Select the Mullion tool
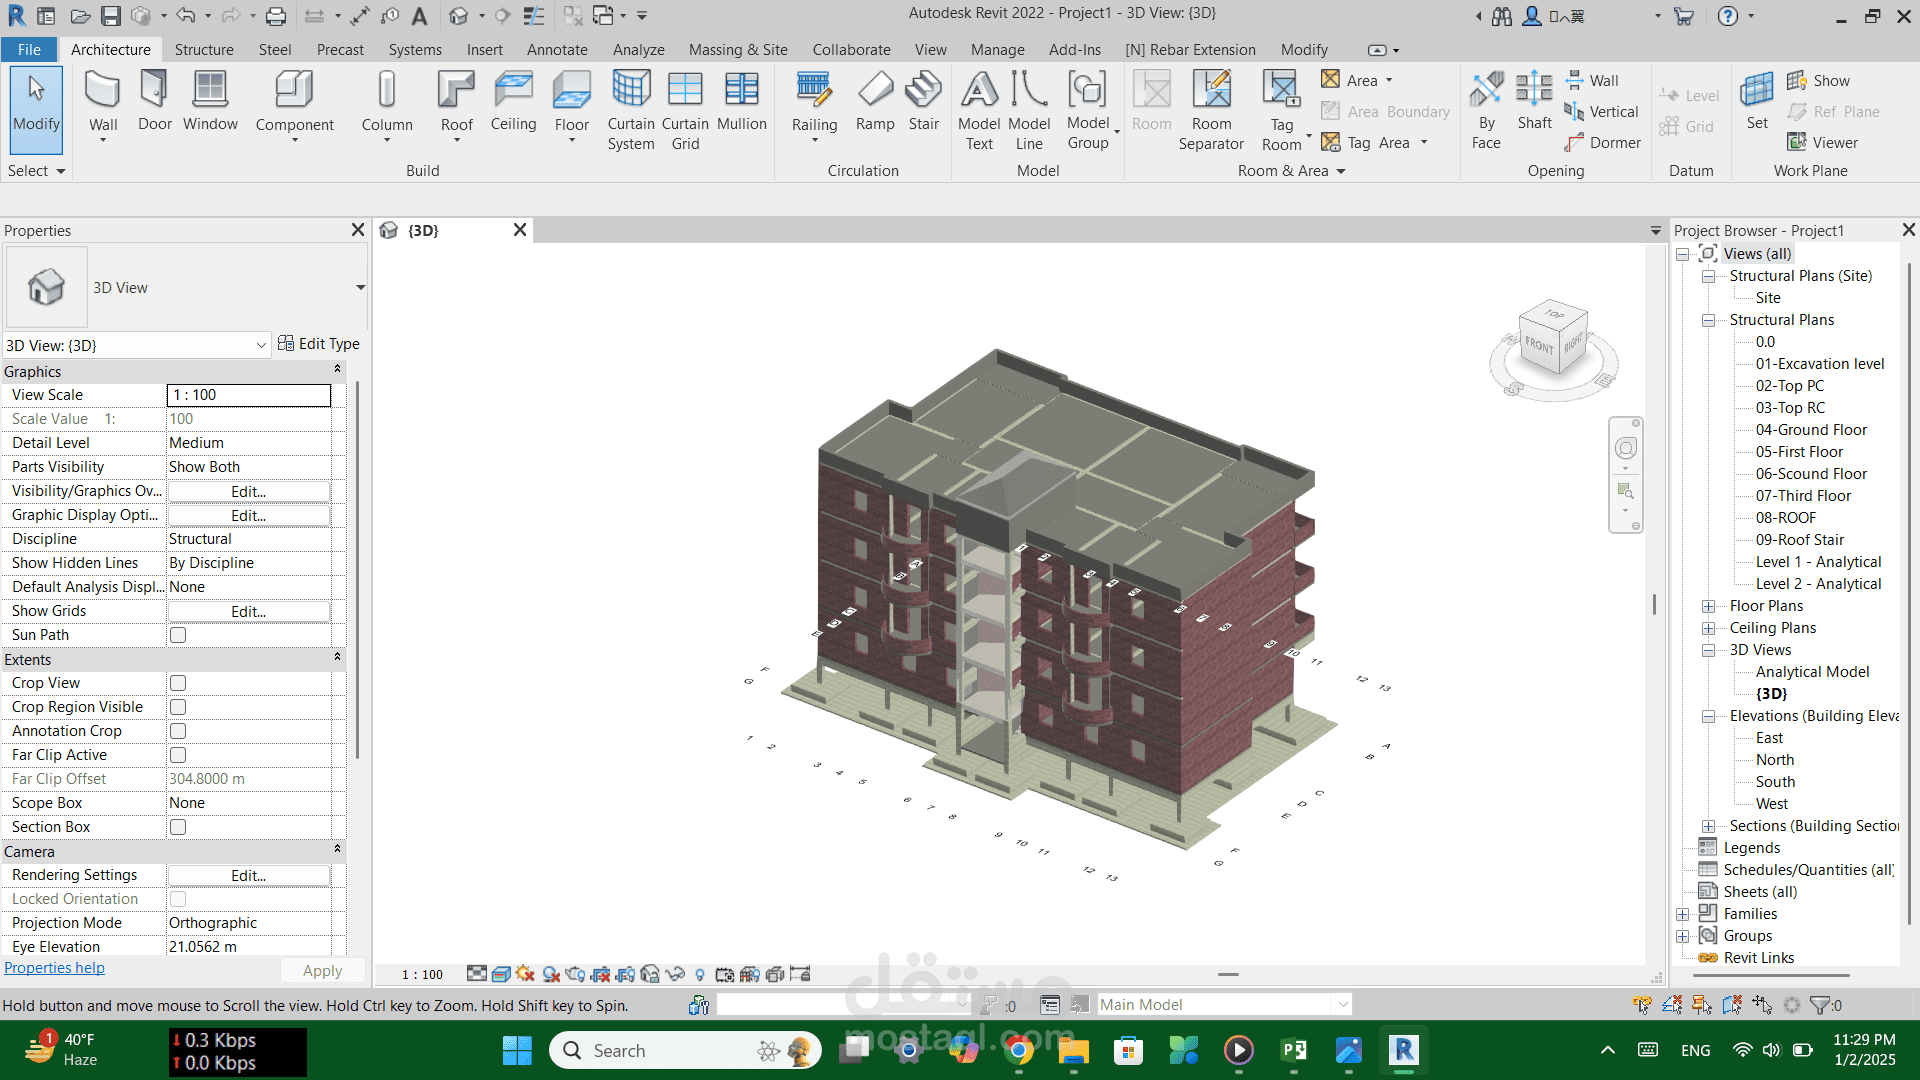The width and height of the screenshot is (1920, 1080). coord(741,102)
